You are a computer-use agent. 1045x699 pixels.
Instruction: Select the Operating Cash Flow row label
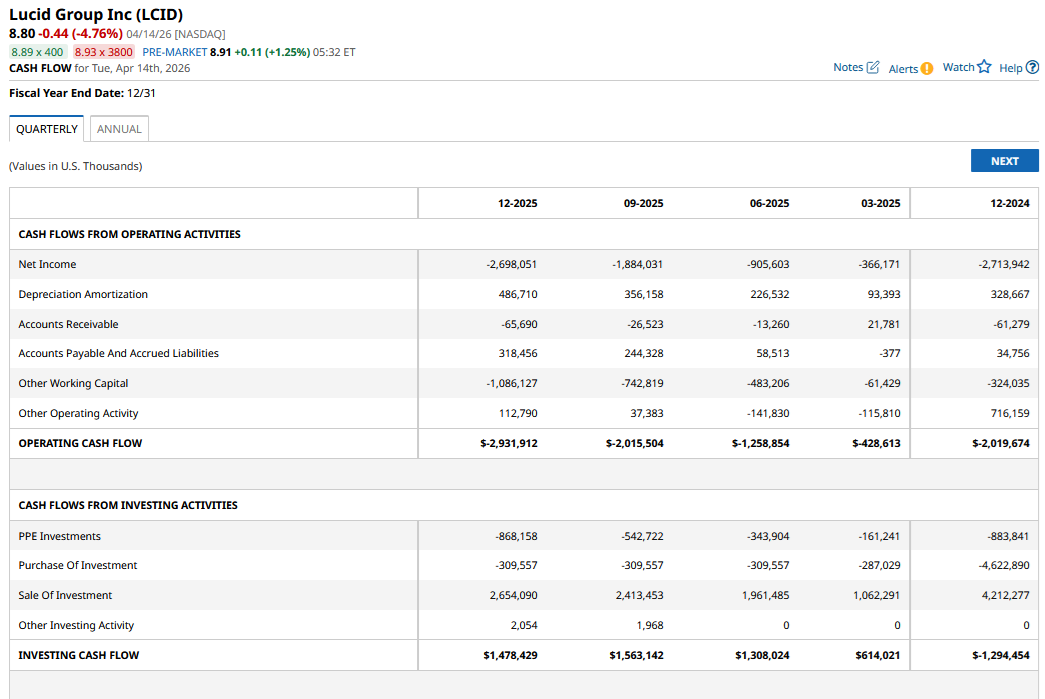tap(80, 443)
